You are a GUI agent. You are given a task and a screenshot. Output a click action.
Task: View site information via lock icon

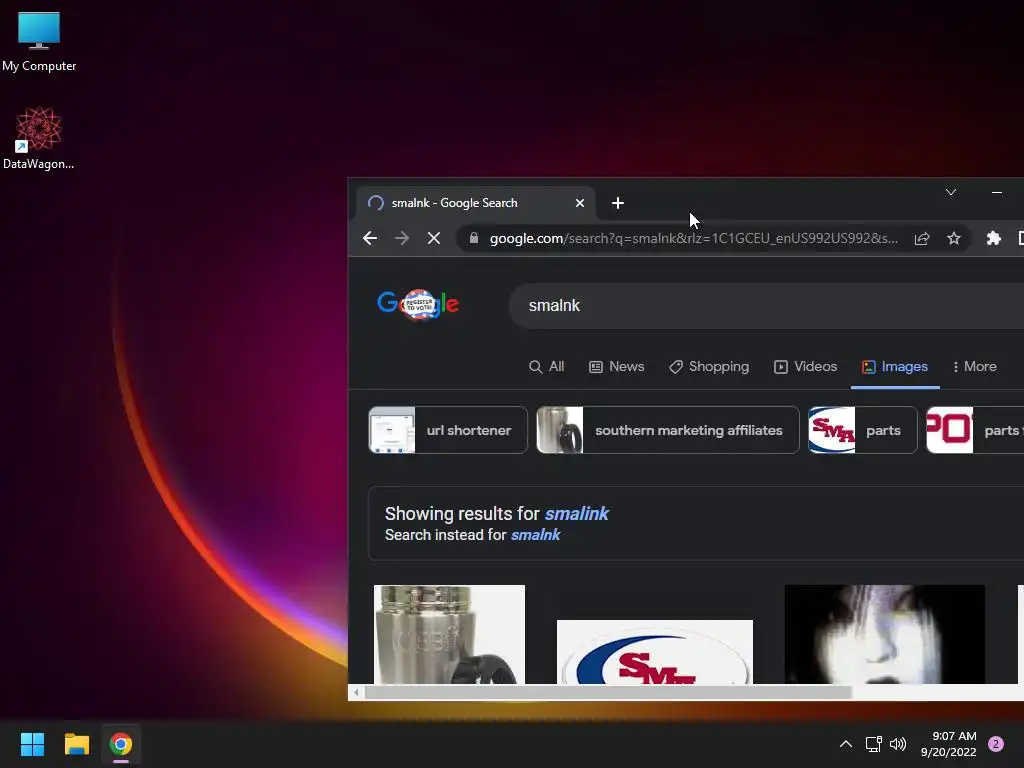(474, 238)
